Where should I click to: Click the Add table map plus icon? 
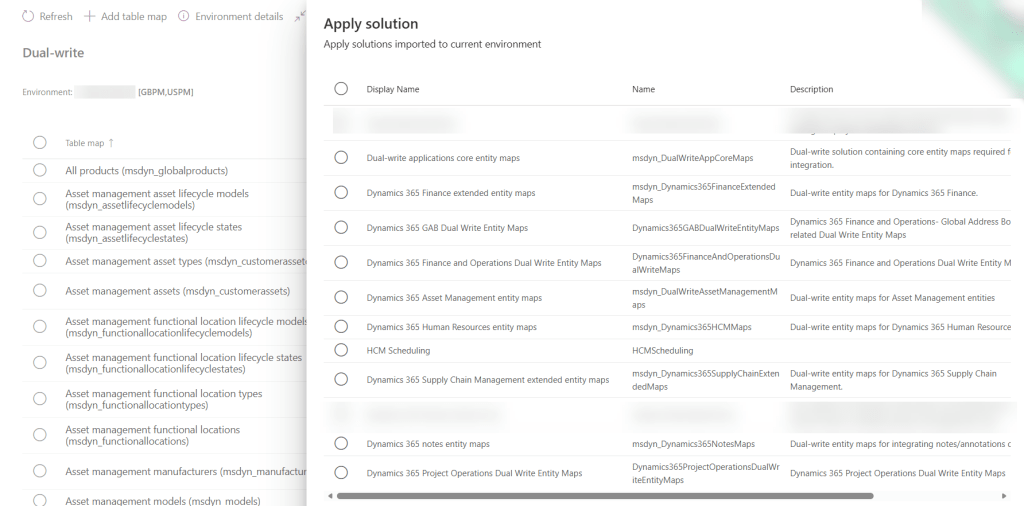90,17
